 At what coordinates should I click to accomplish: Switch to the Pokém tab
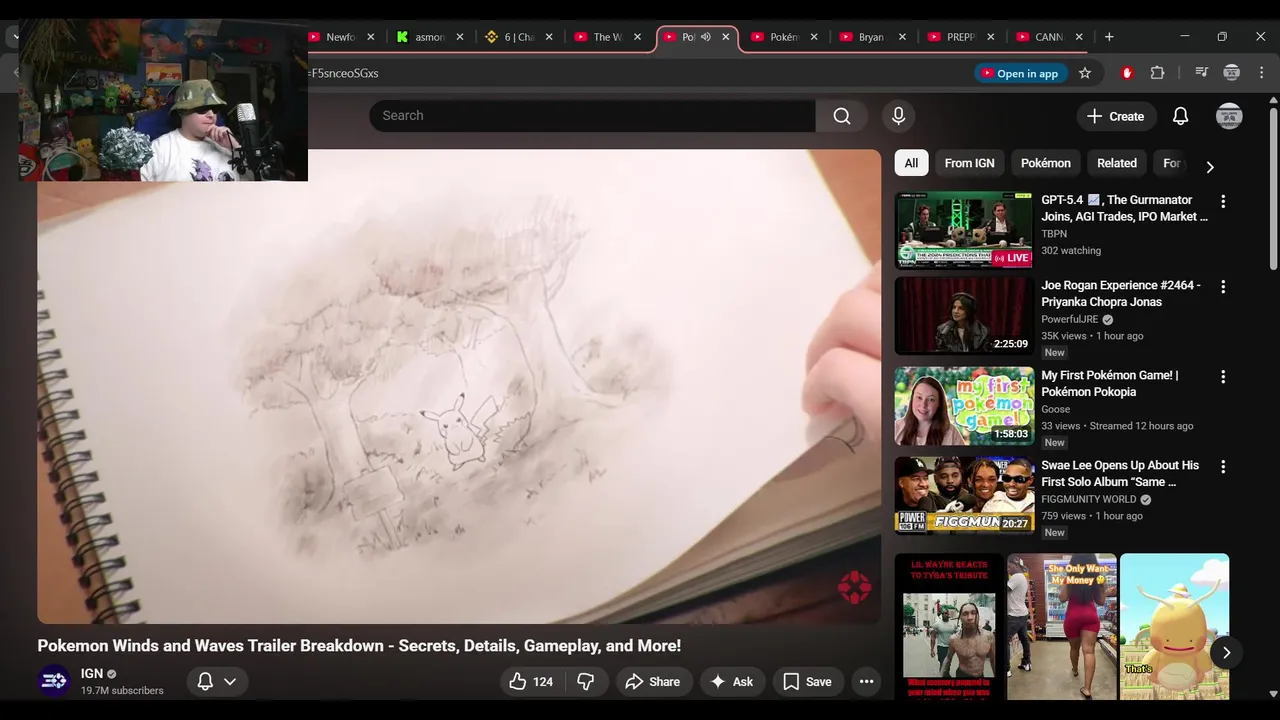click(x=784, y=37)
